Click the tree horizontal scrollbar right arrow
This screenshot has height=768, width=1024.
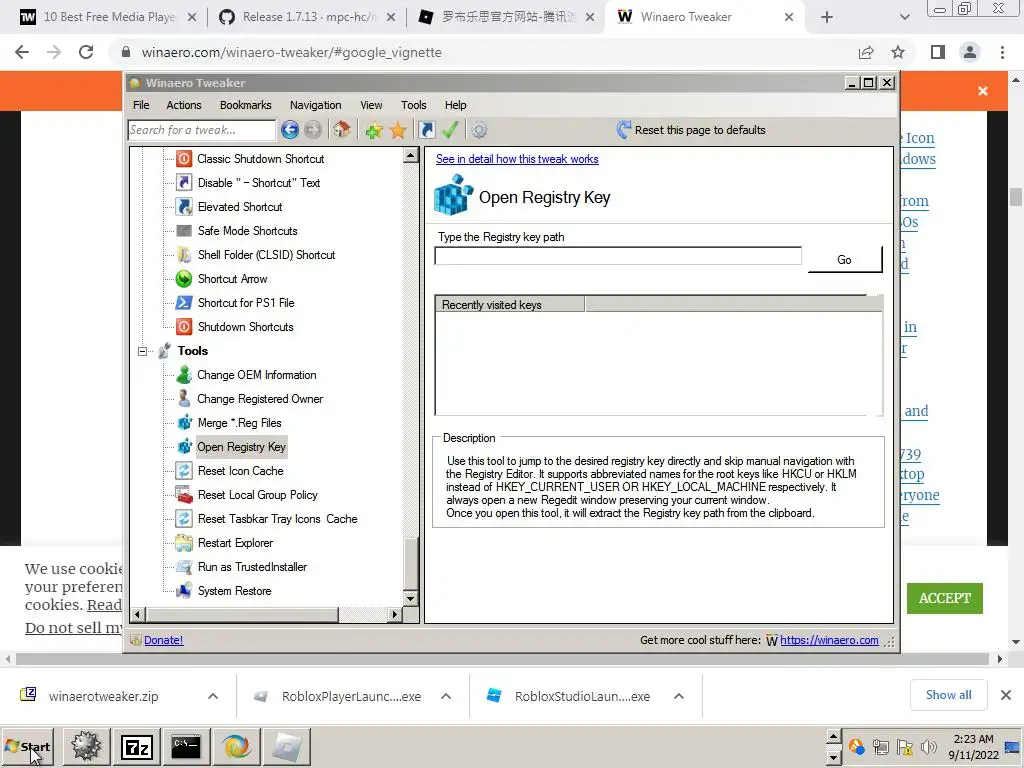394,615
